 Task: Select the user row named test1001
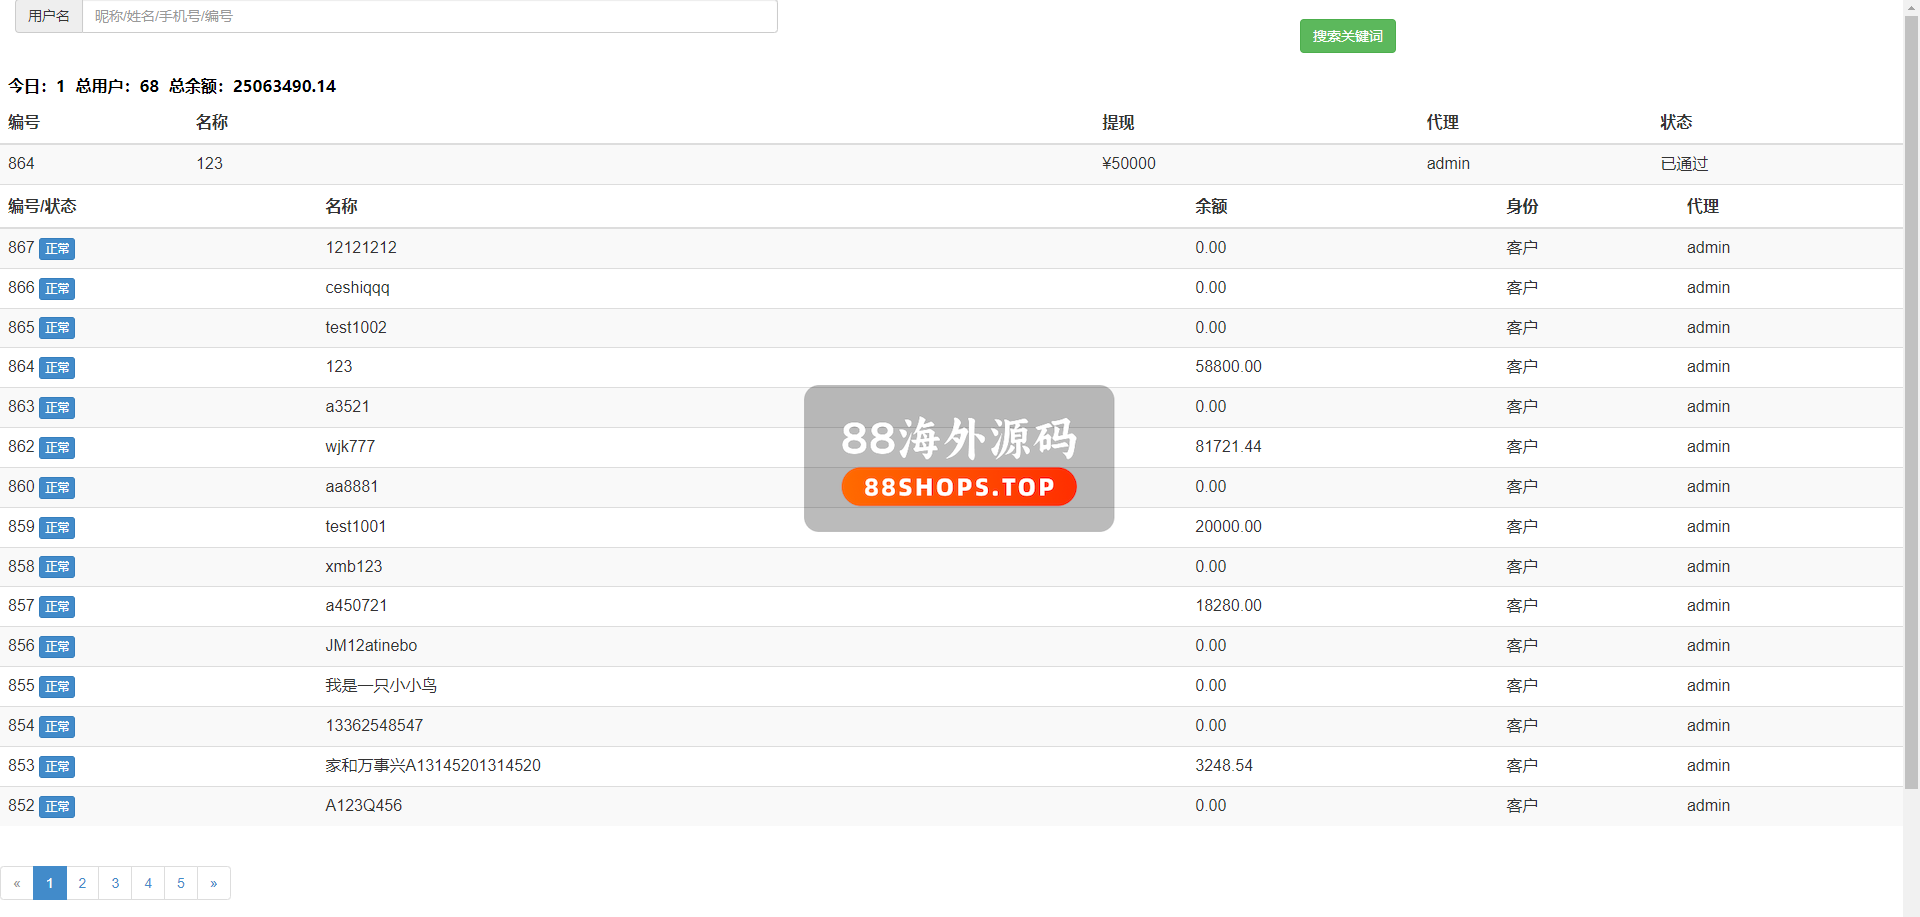355,527
